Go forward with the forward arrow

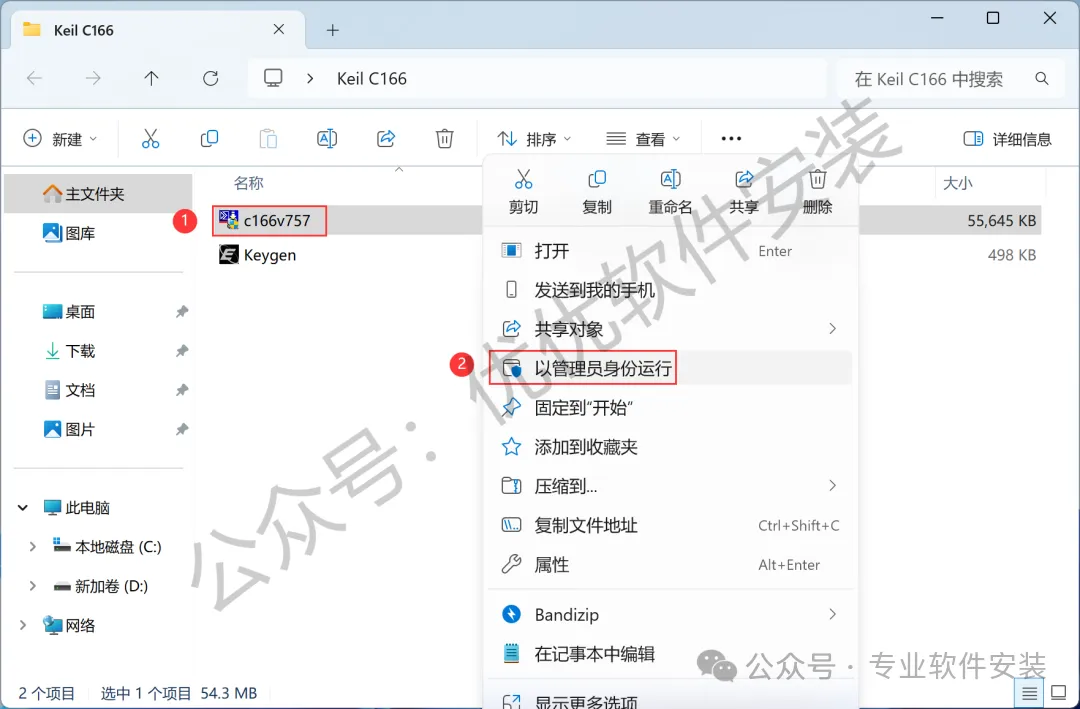pos(93,79)
